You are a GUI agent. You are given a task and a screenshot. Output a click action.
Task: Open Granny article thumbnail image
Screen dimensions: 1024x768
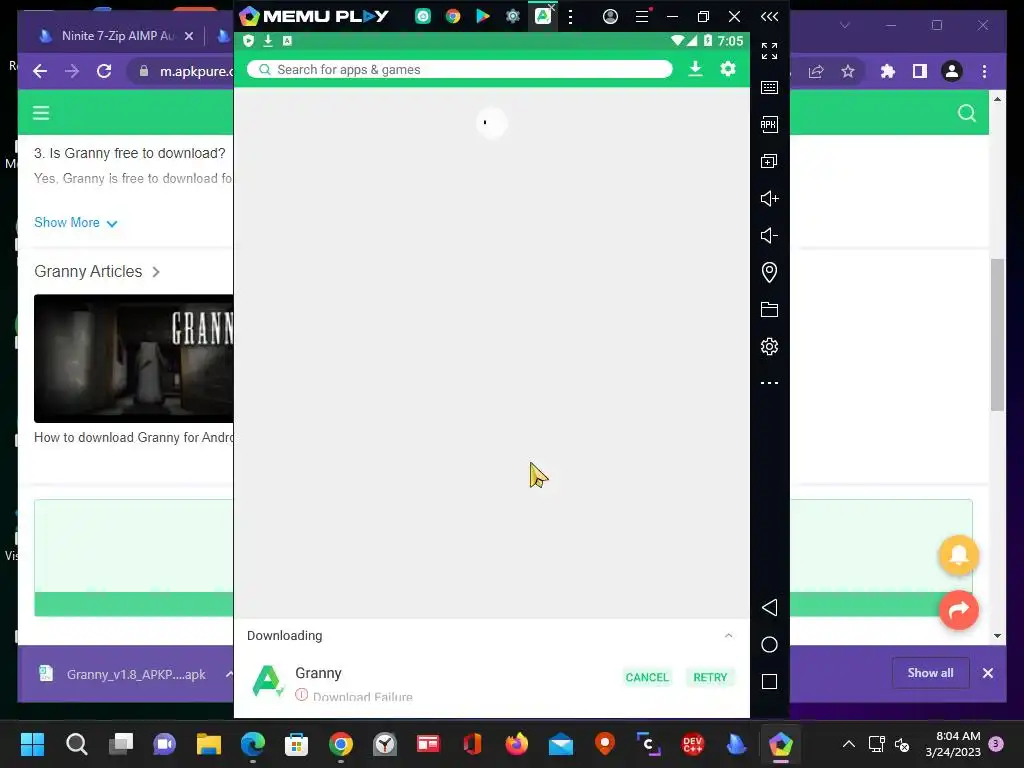pos(133,359)
